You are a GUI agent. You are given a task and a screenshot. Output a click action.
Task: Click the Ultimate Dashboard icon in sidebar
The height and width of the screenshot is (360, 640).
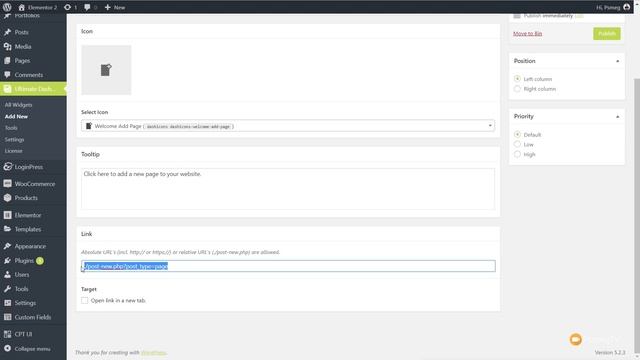pyautogui.click(x=7, y=89)
